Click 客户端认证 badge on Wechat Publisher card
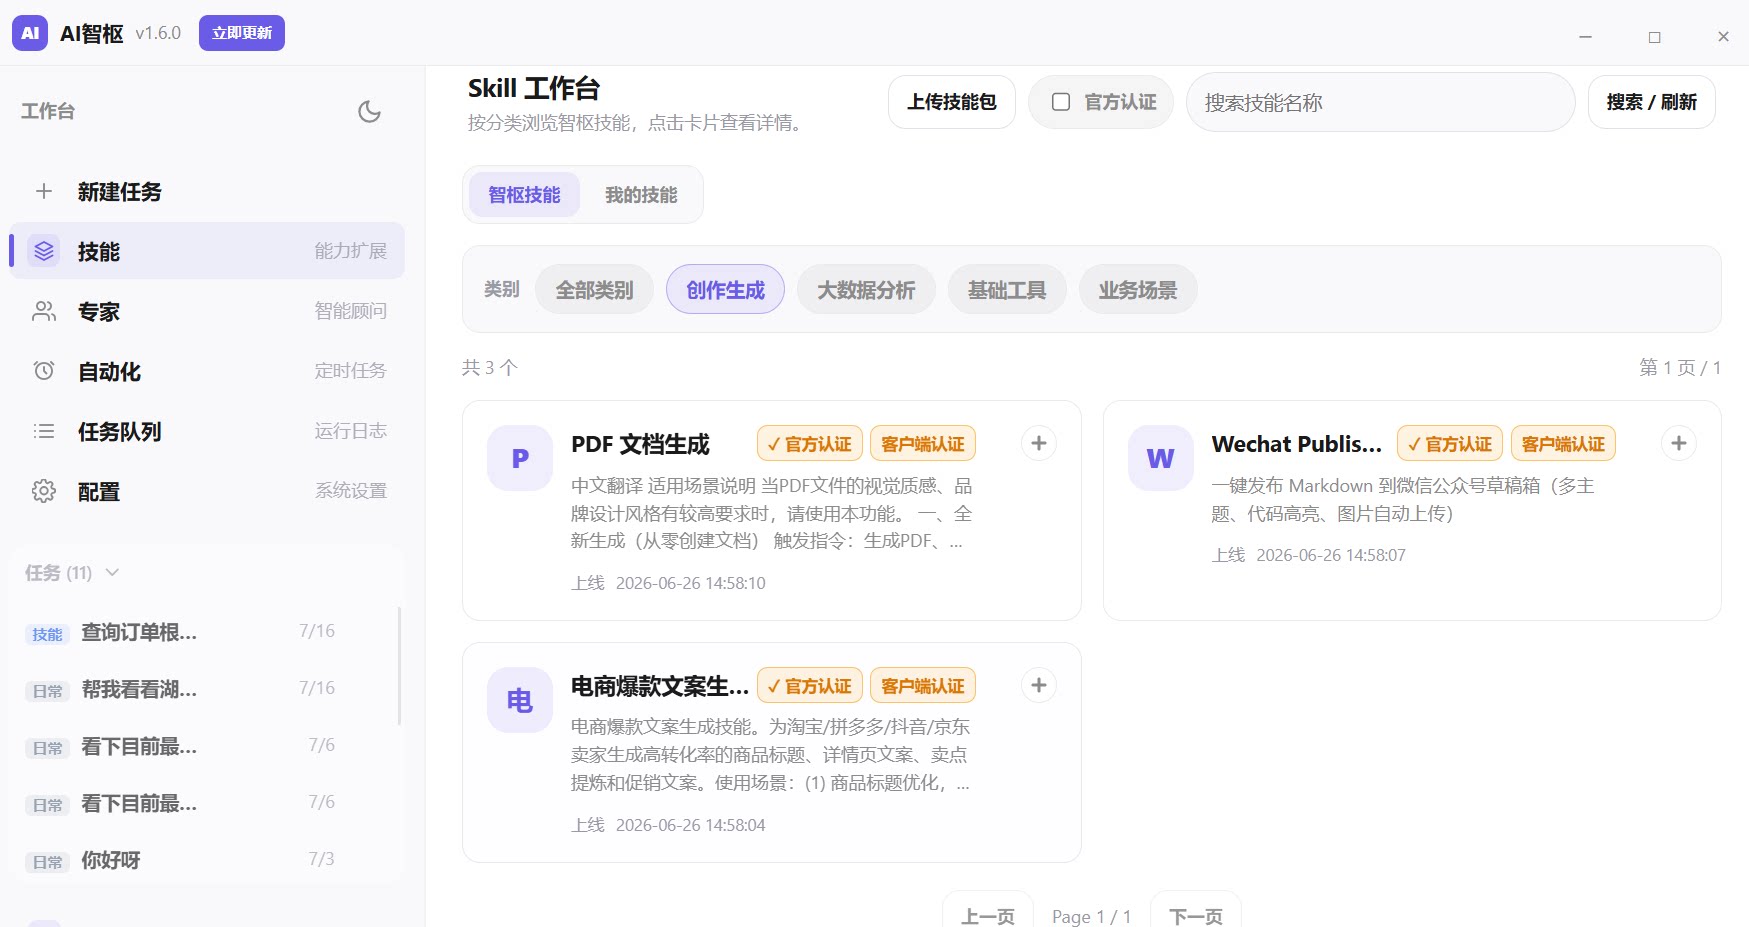Screen dimensions: 1749x927 (x=1563, y=444)
